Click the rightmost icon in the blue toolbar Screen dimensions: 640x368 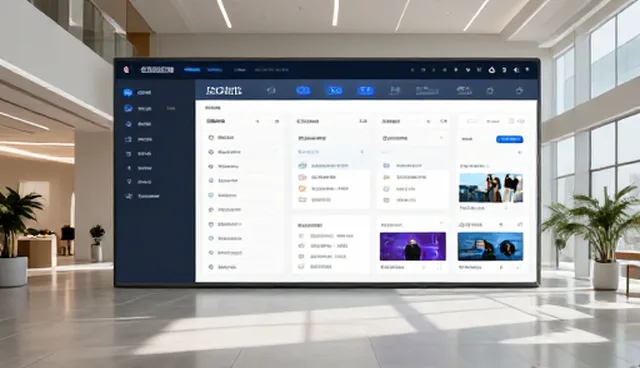point(519,91)
